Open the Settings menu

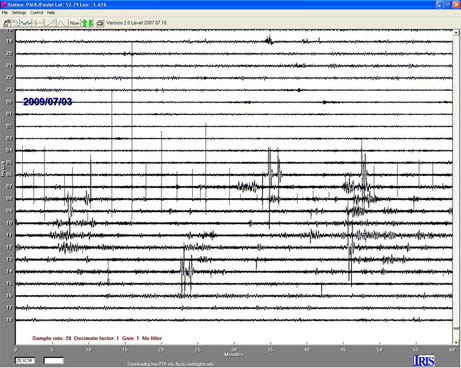click(x=19, y=13)
